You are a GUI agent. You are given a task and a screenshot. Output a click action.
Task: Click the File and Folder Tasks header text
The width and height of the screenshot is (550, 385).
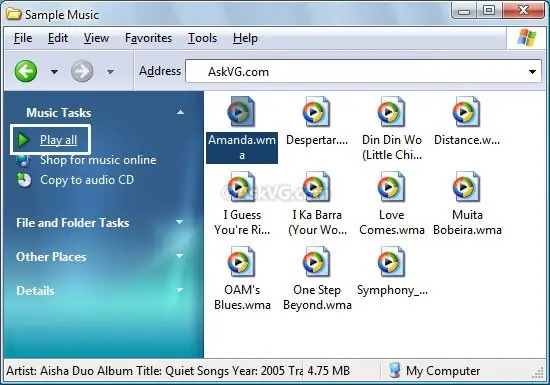(73, 223)
